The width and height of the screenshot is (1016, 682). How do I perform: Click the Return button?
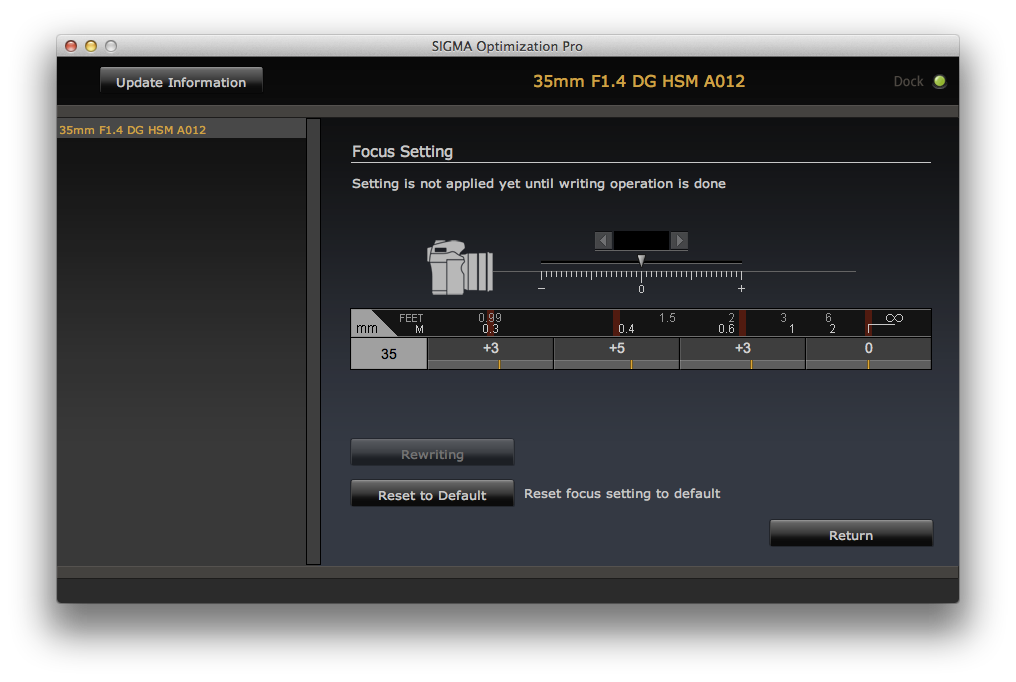click(851, 534)
